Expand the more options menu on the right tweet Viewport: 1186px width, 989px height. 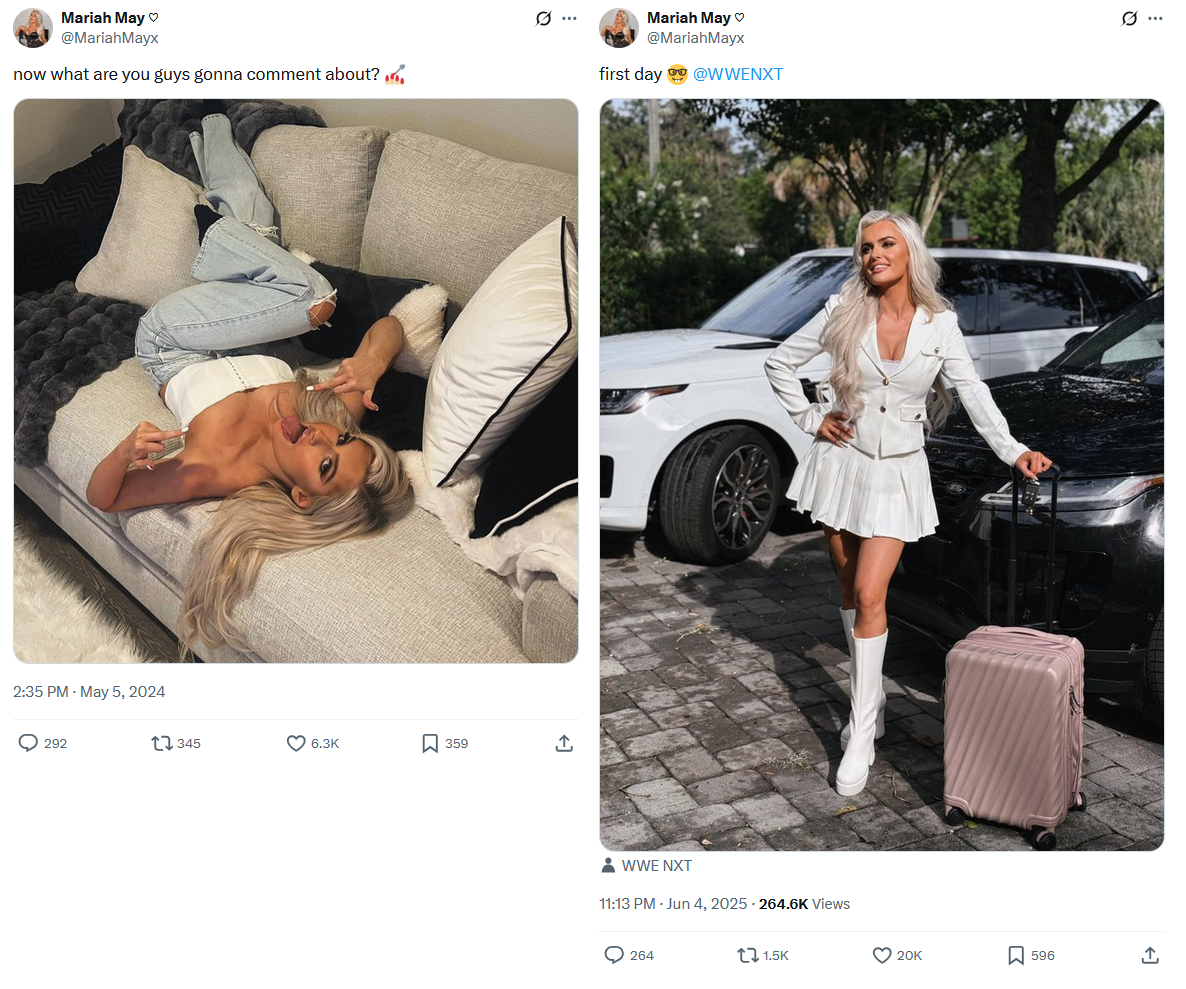(x=1155, y=18)
